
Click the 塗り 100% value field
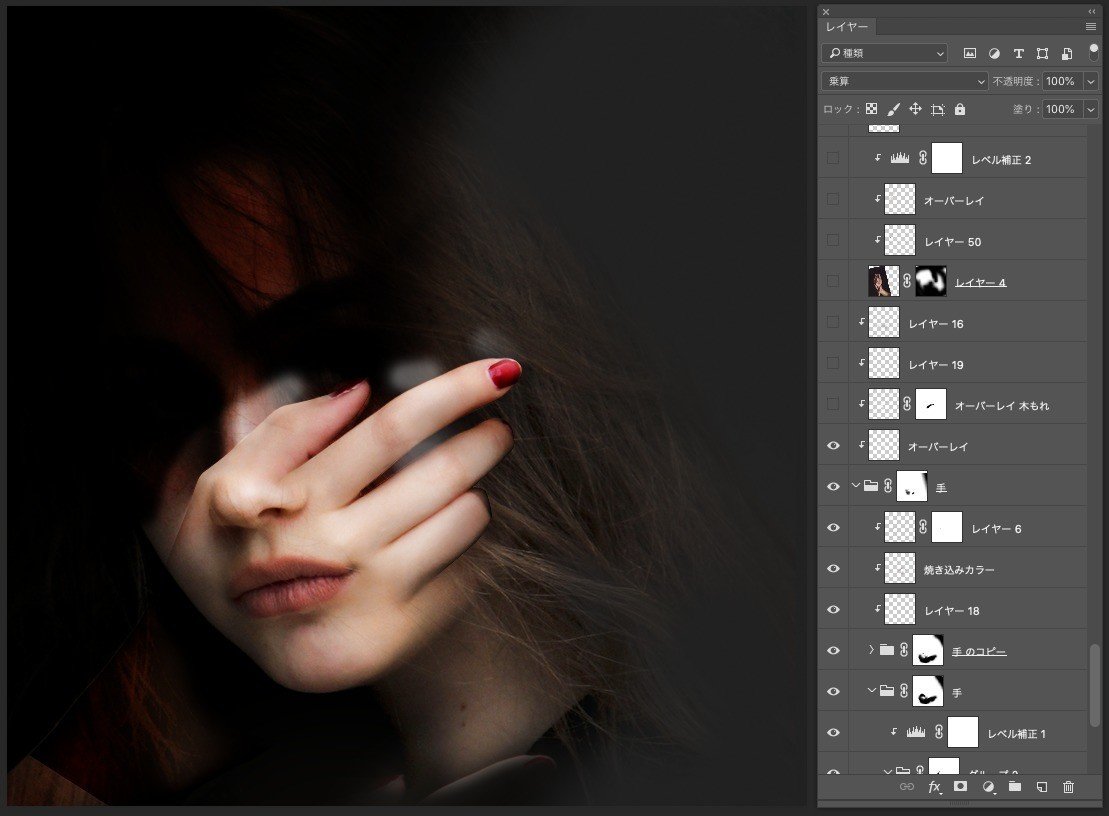tap(1062, 109)
